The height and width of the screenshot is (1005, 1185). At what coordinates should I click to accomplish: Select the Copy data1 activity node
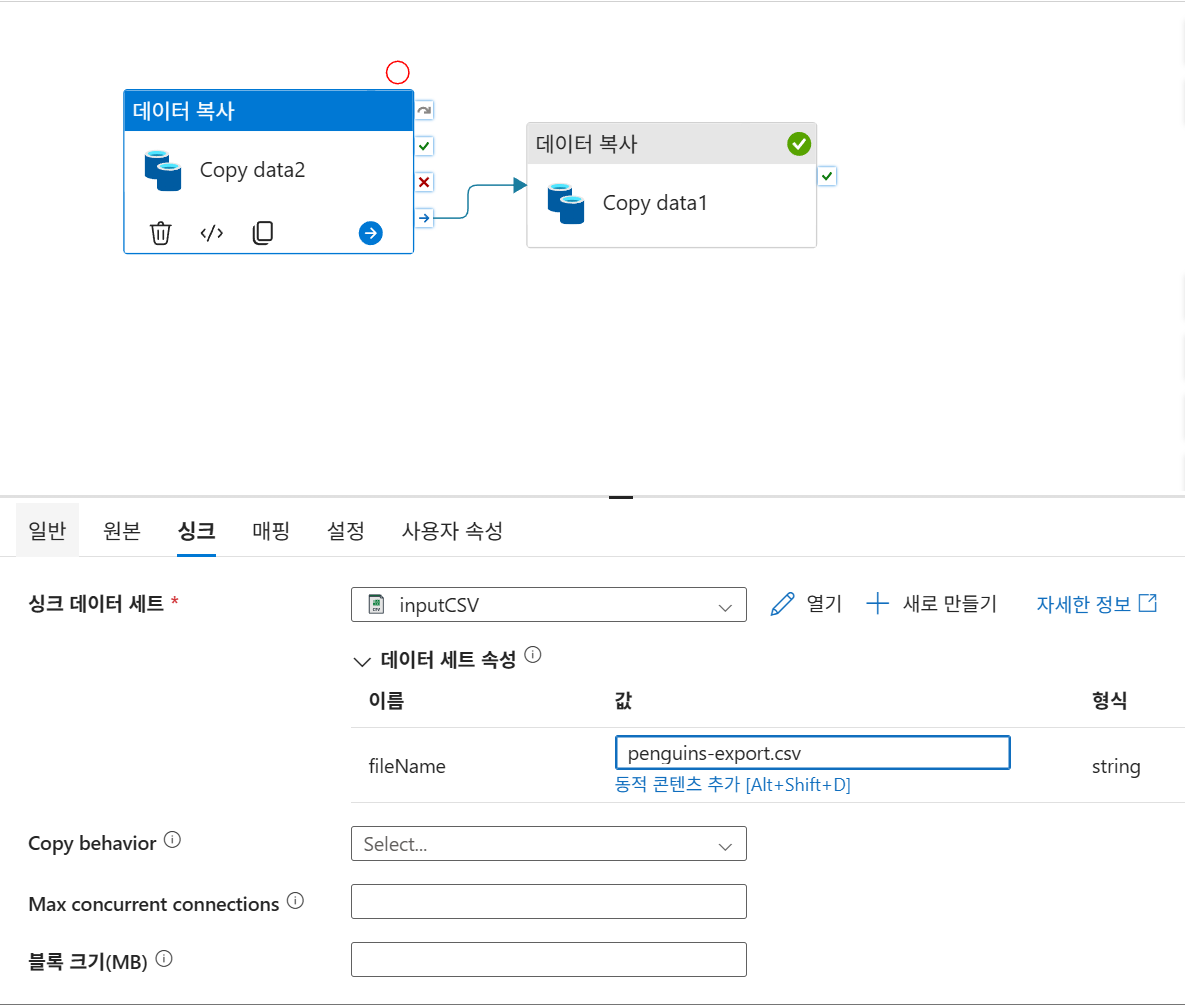pos(672,185)
